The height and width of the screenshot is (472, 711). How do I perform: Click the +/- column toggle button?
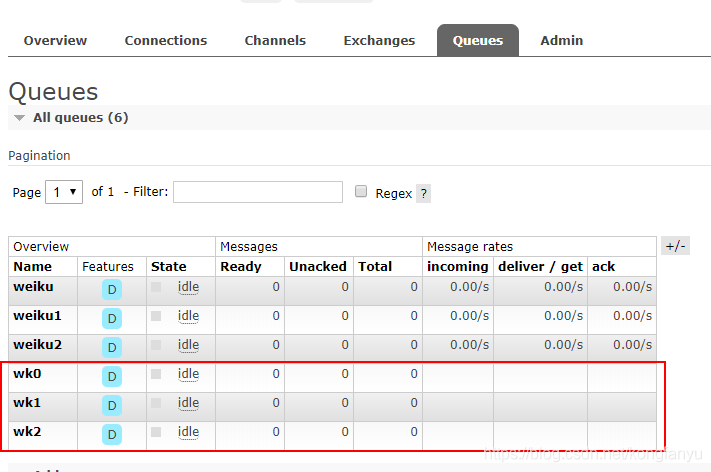[675, 246]
